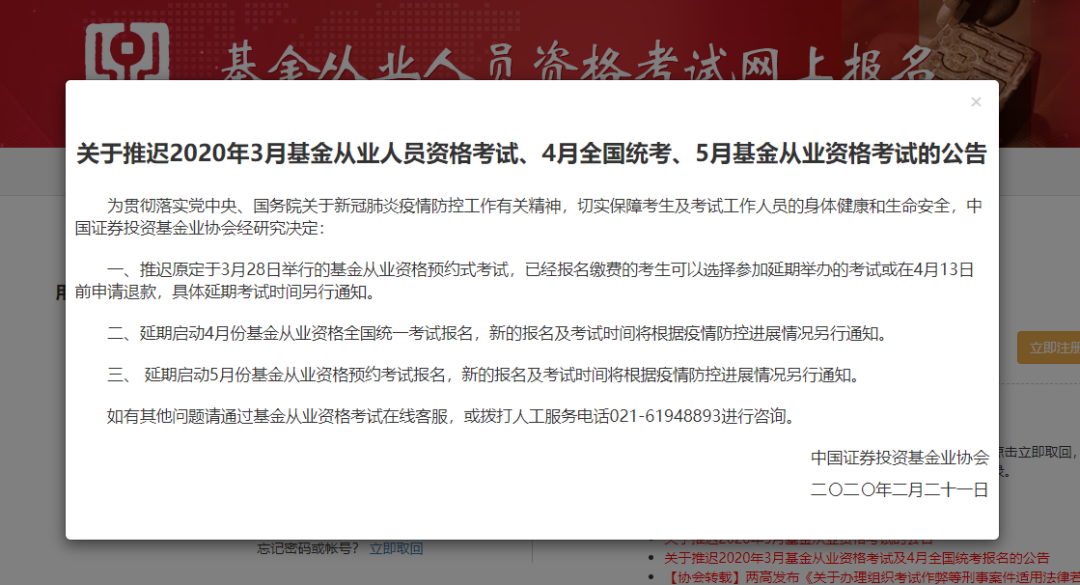Click the date 二〇二〇年二月二十一日
The width and height of the screenshot is (1080, 585).
[x=899, y=489]
